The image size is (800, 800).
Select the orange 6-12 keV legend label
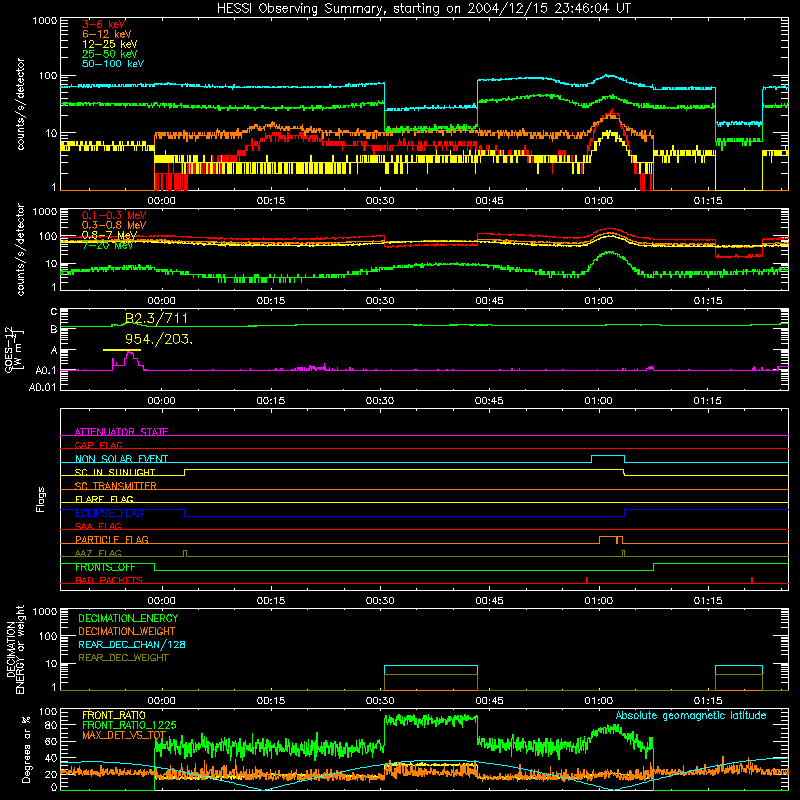[107, 34]
